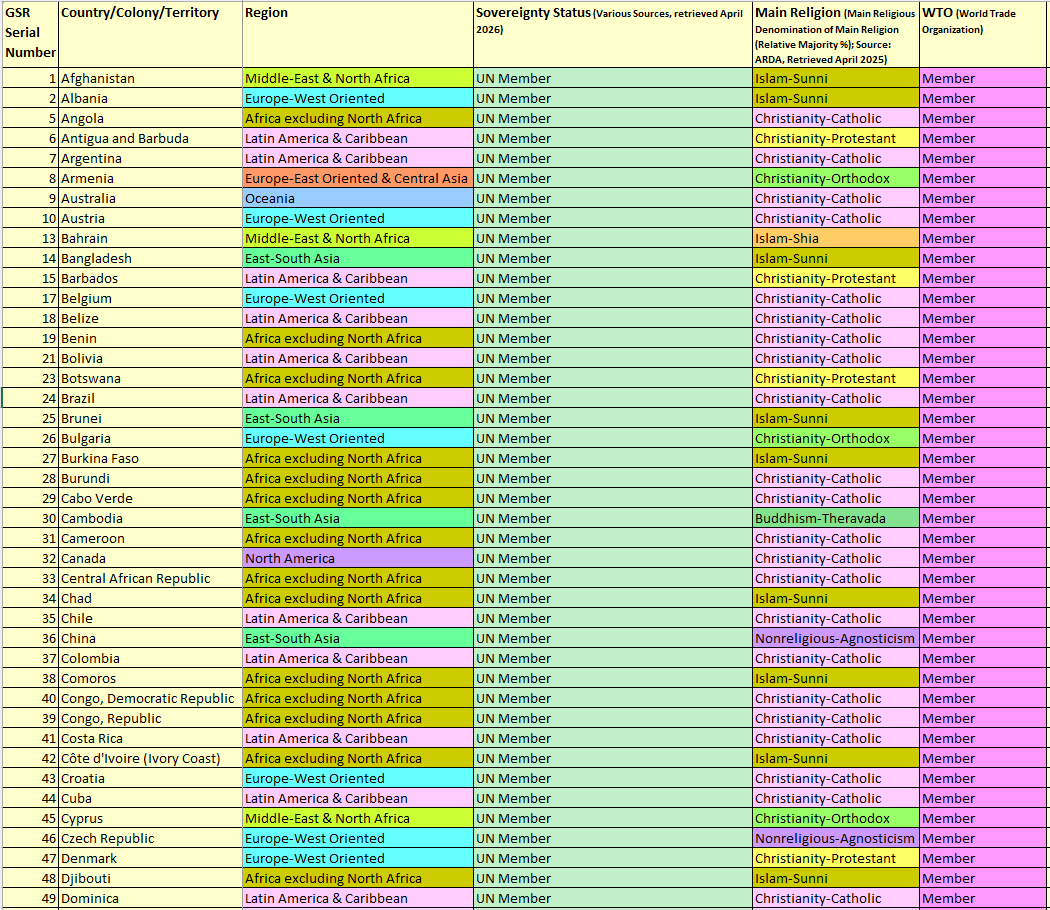
Task: Select the Cameroon country cell
Action: (150, 538)
